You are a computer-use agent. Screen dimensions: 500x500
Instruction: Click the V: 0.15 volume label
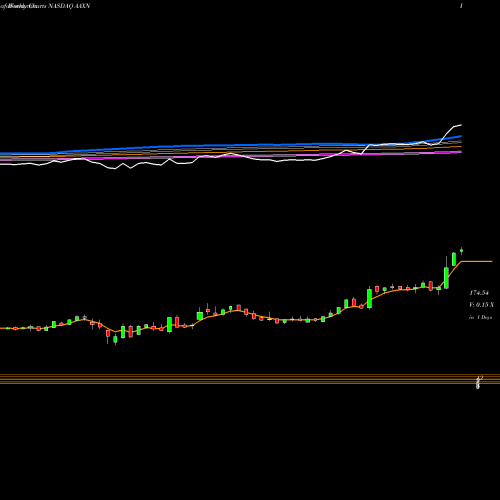[x=481, y=305]
